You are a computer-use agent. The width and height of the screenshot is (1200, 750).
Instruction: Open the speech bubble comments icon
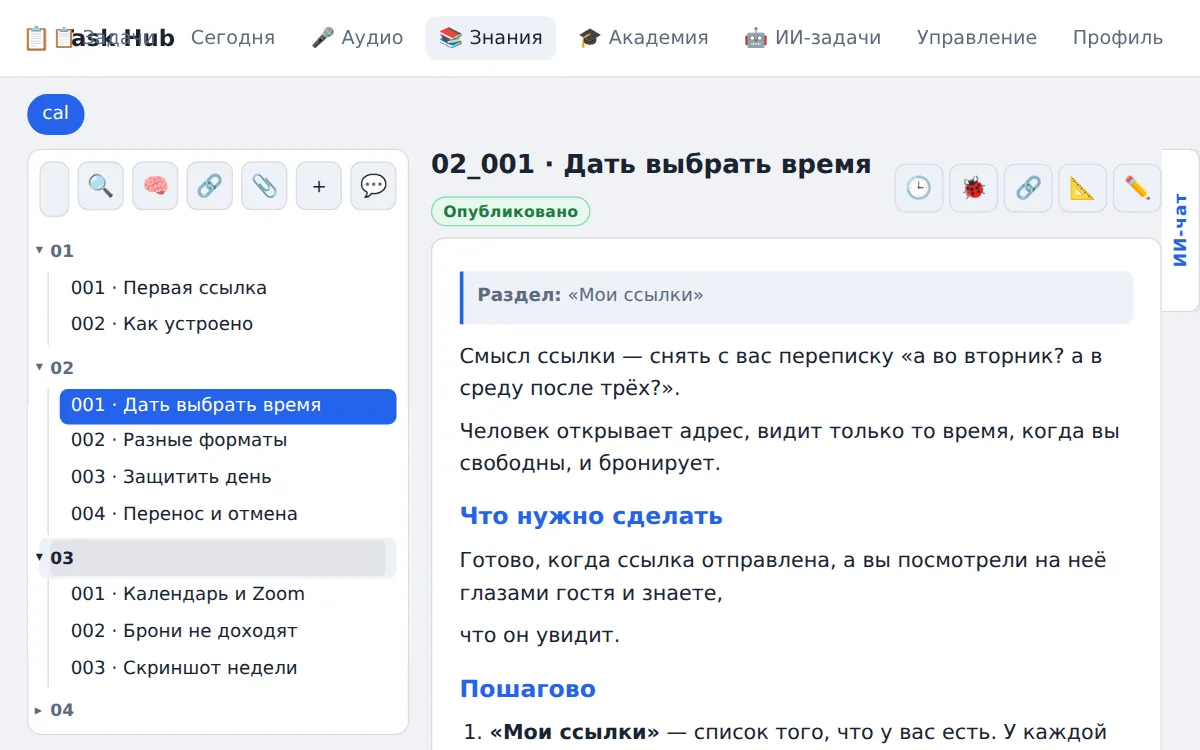click(373, 186)
